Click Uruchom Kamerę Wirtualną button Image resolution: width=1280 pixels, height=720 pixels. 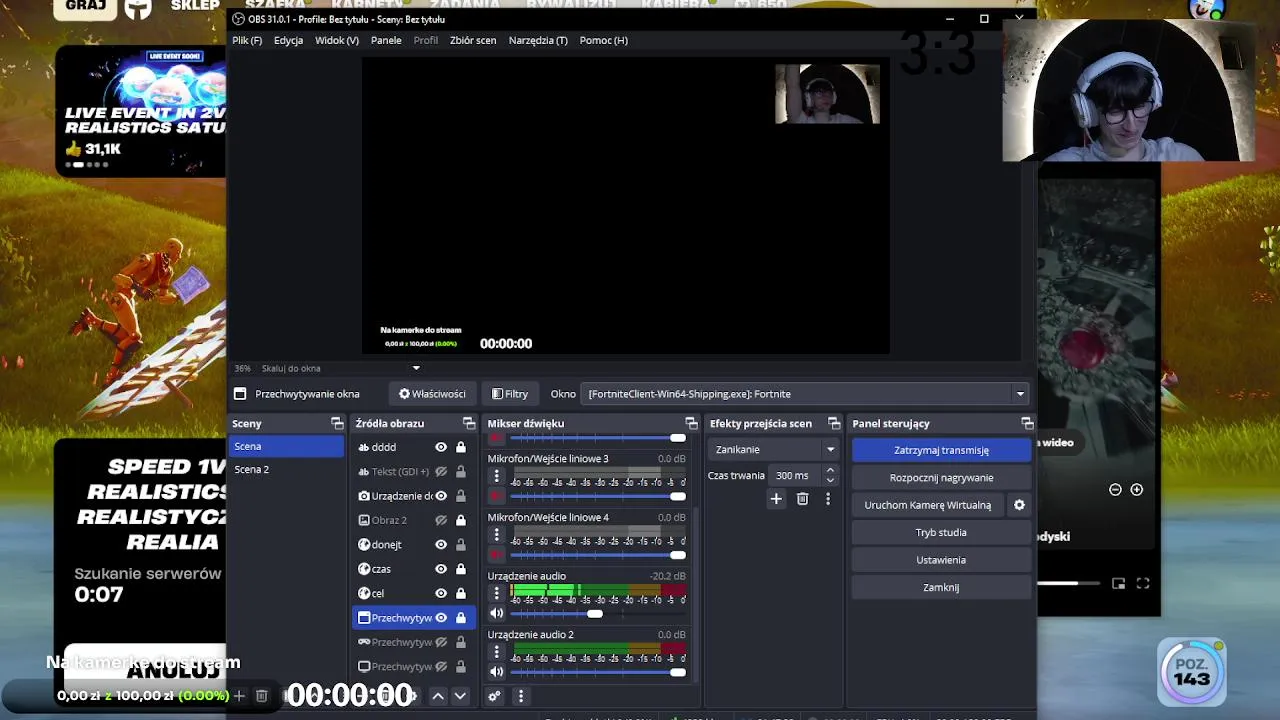click(x=928, y=505)
